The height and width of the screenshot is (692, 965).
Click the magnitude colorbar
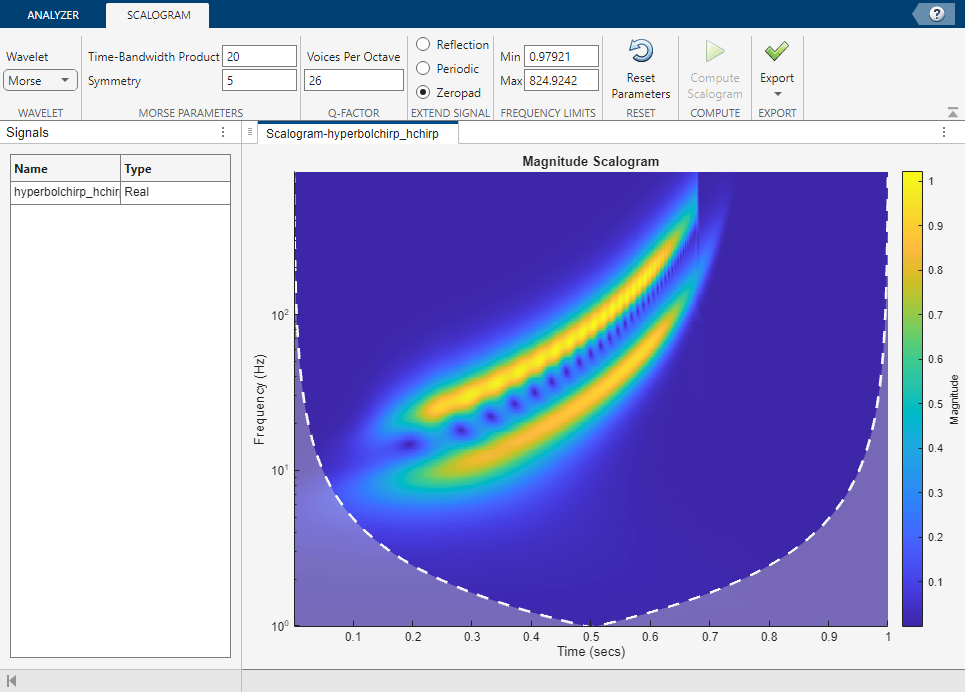click(912, 399)
